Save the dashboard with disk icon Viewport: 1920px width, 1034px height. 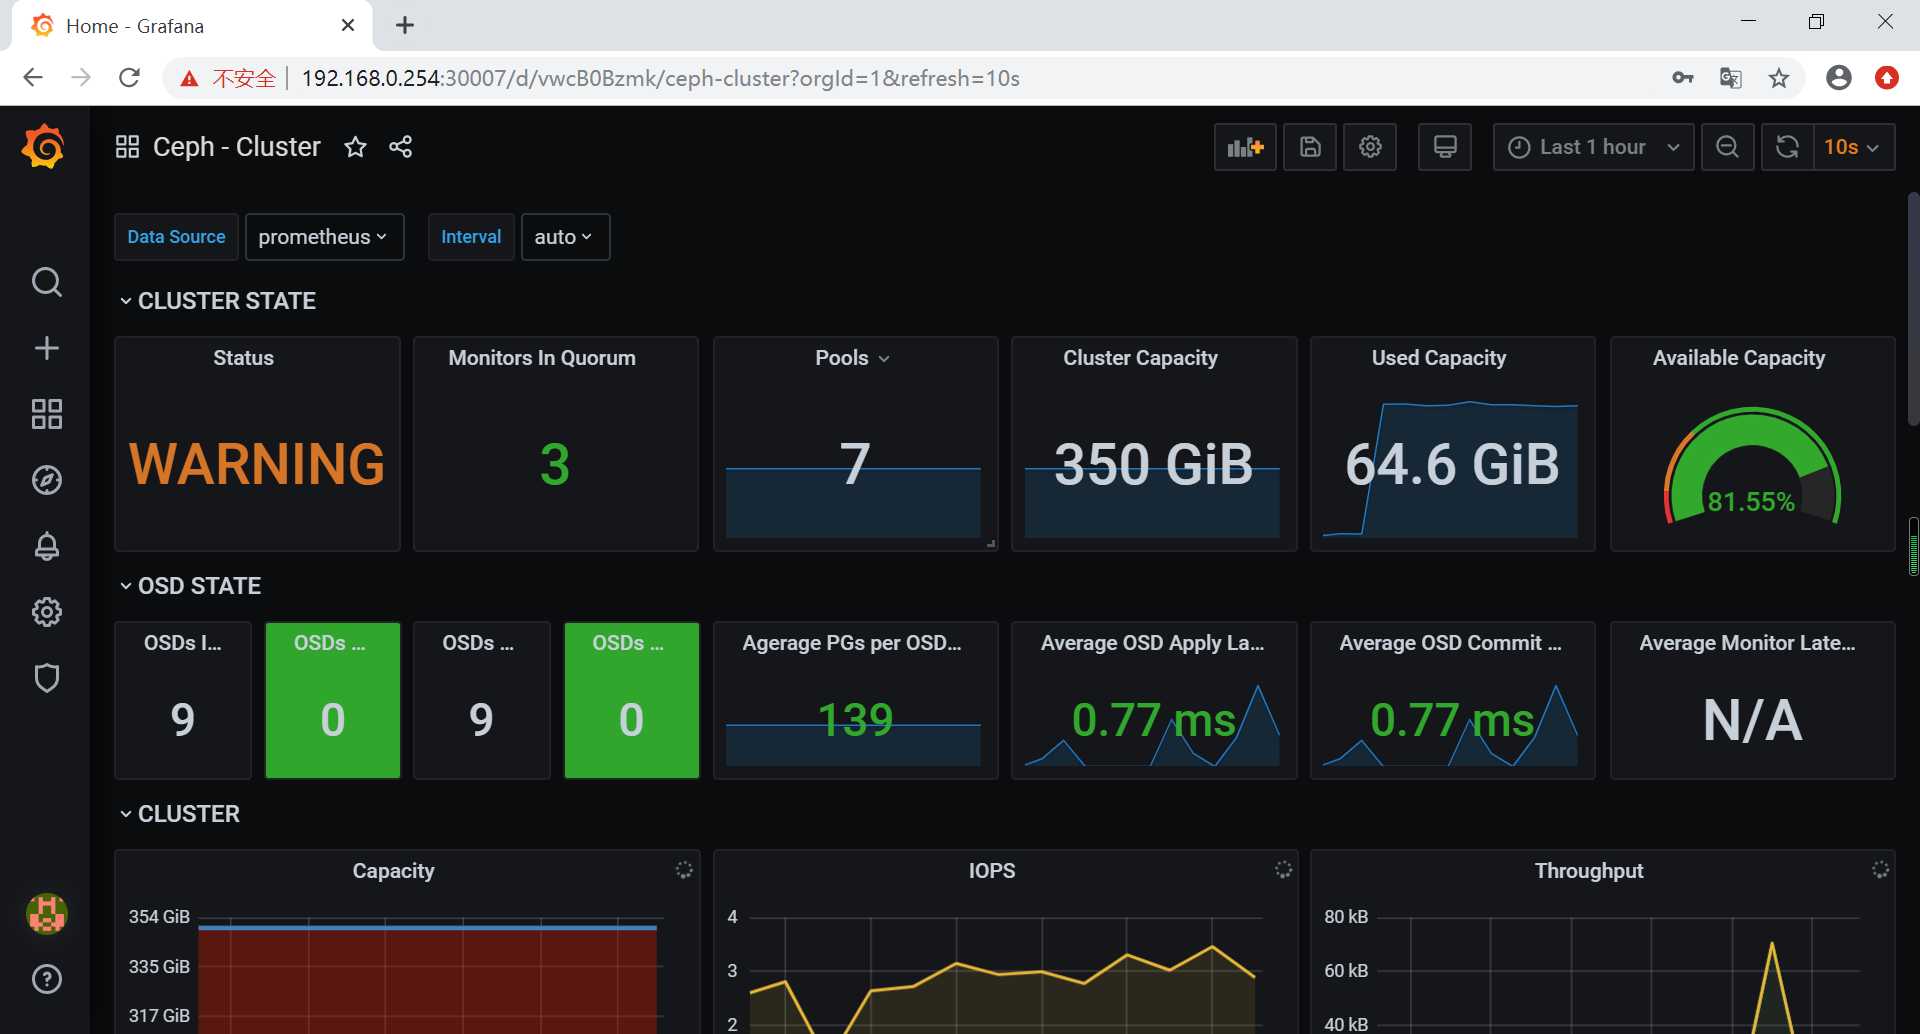1310,147
